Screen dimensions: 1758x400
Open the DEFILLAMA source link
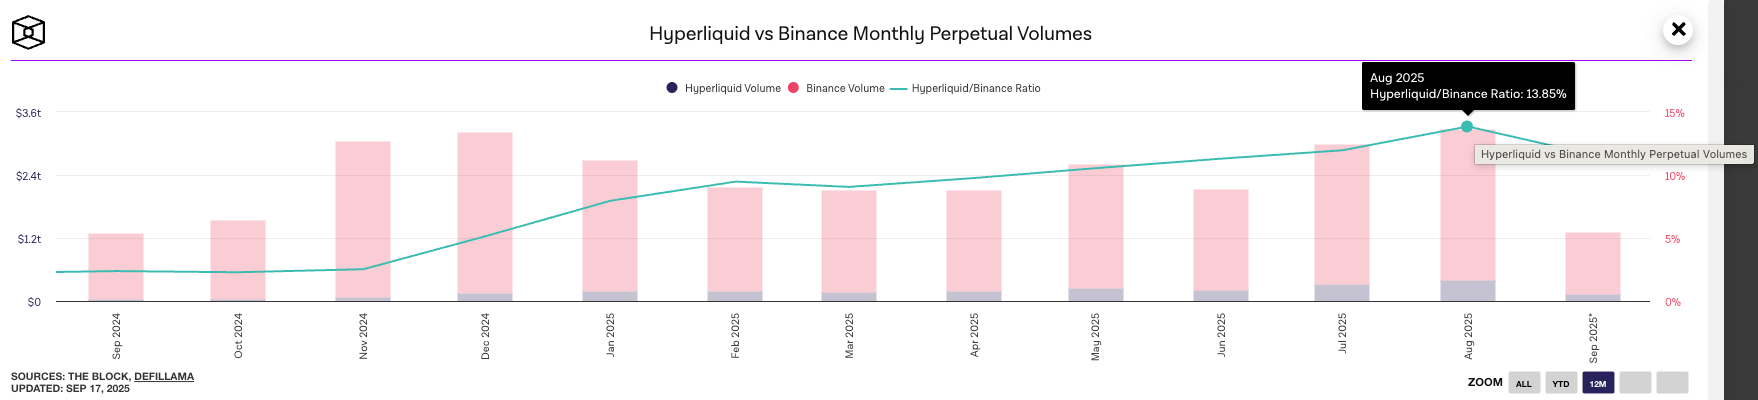point(164,377)
